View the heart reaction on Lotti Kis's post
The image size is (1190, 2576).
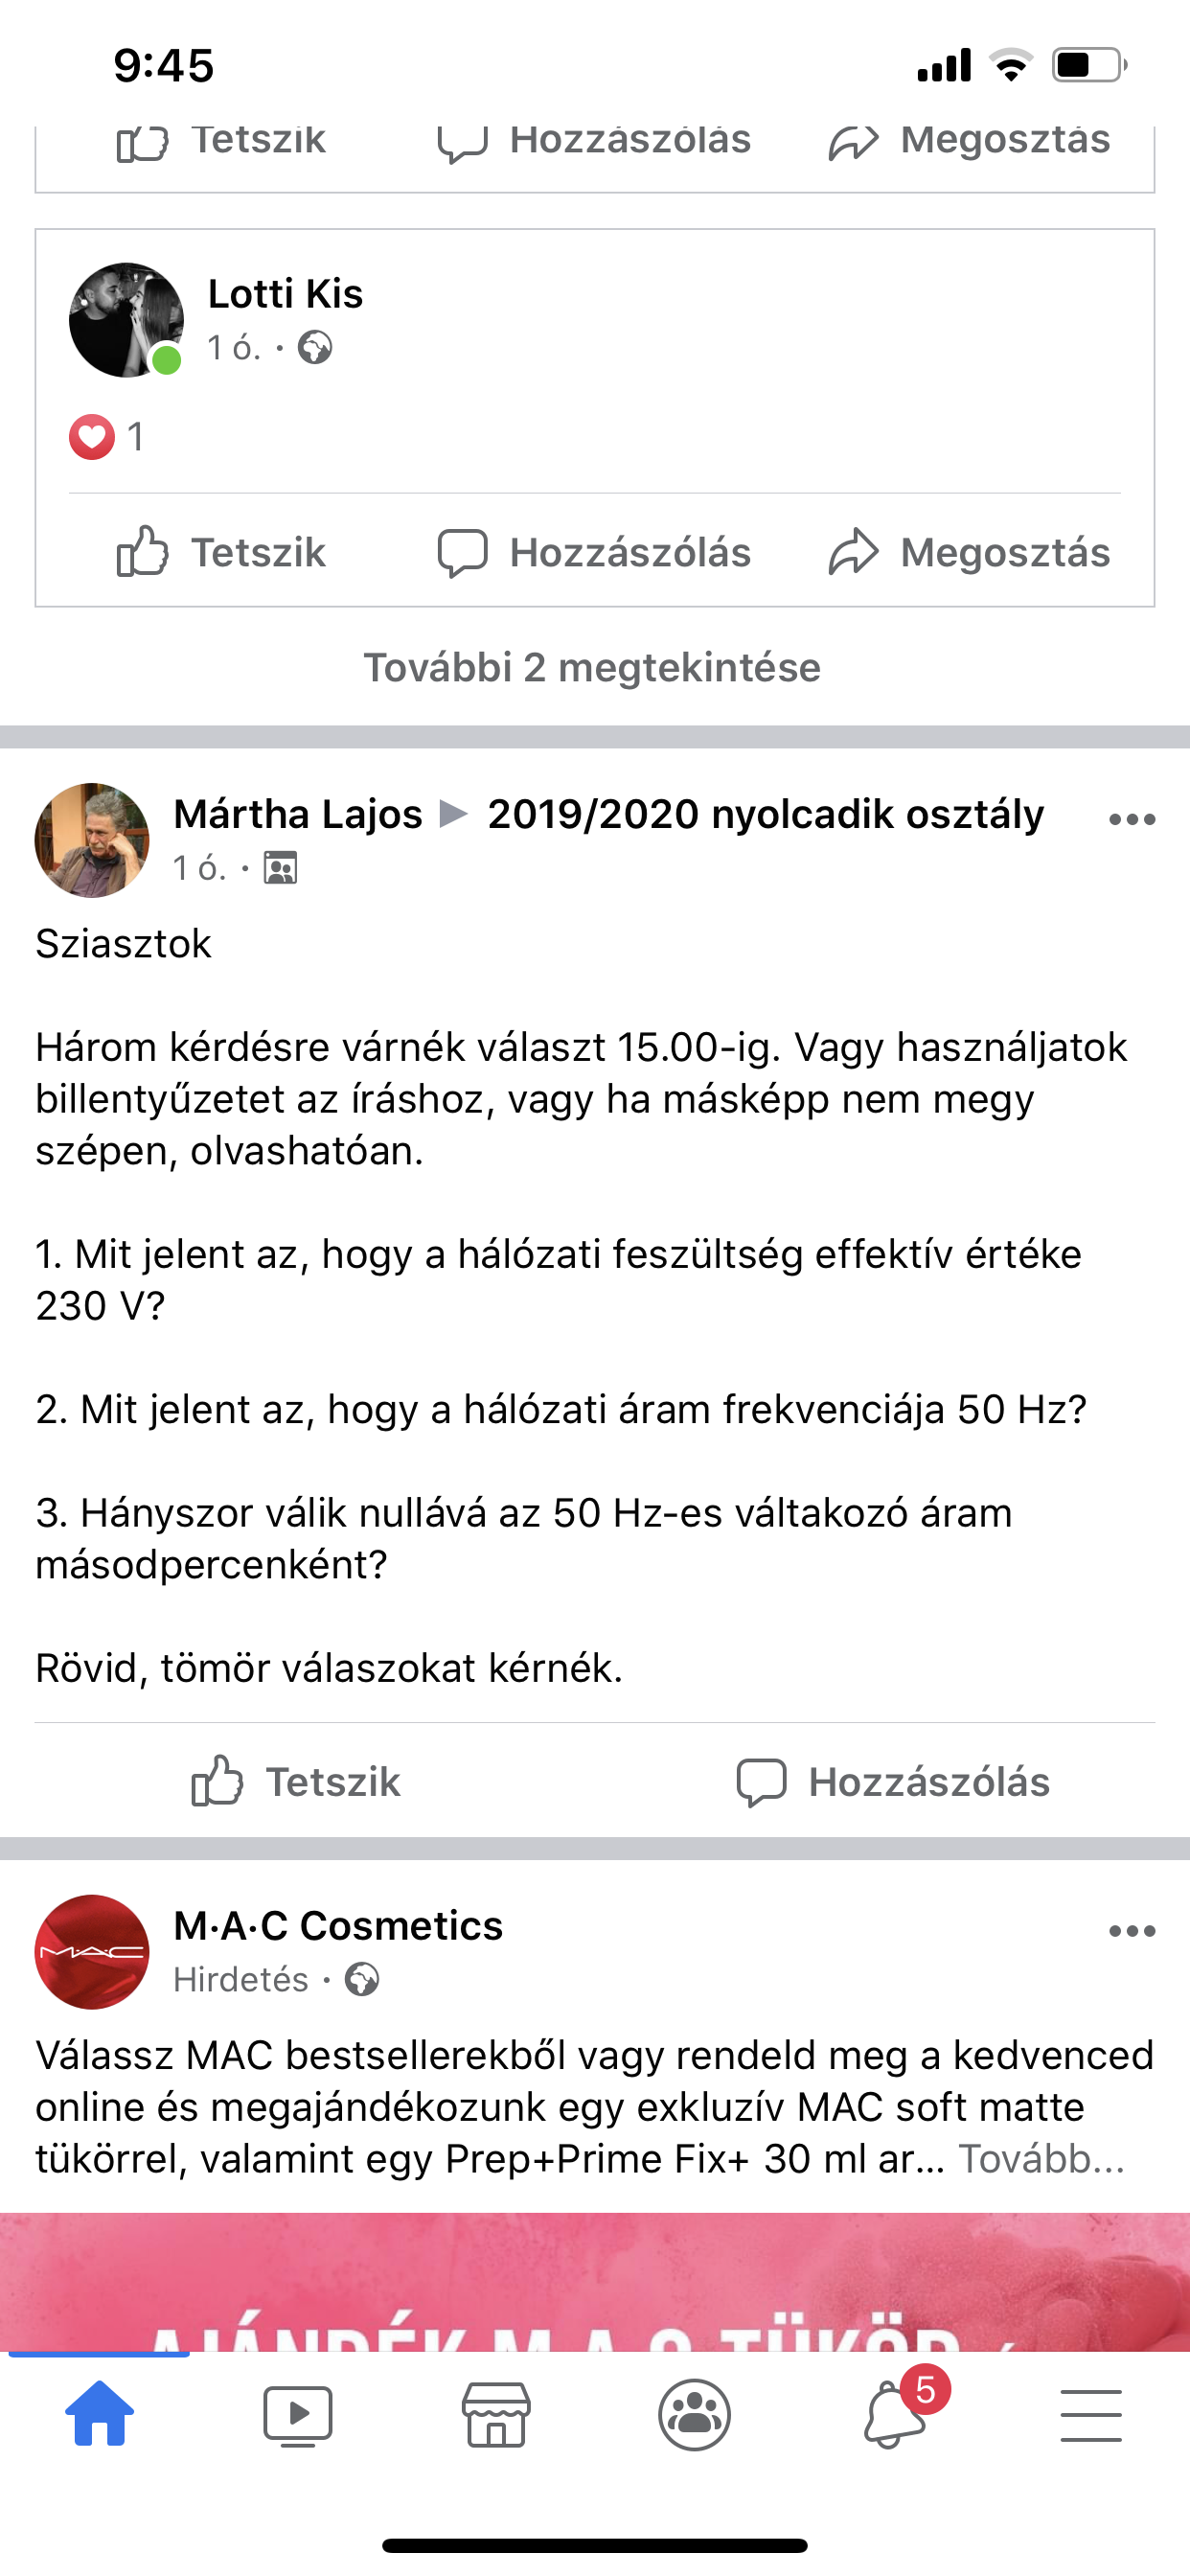pos(92,437)
